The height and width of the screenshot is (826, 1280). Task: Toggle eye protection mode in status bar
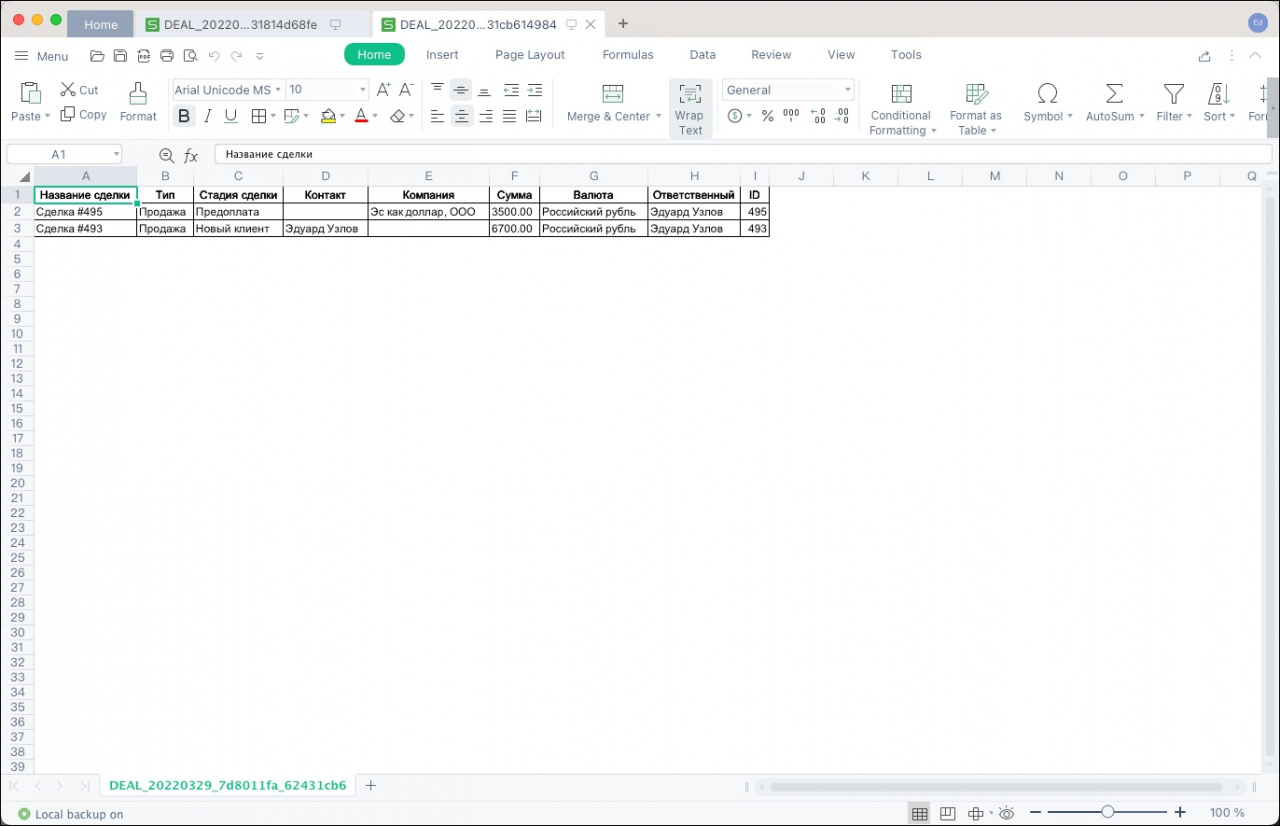click(x=1007, y=813)
